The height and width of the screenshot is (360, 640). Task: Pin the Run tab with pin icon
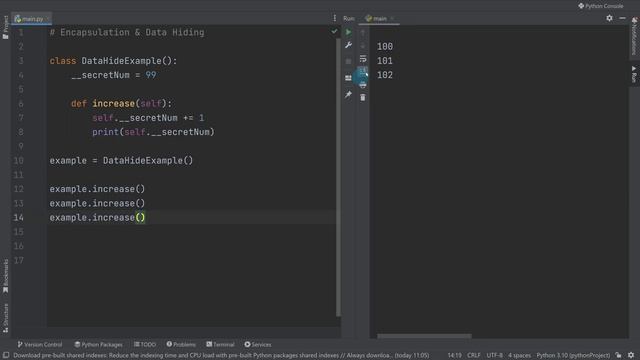point(348,95)
